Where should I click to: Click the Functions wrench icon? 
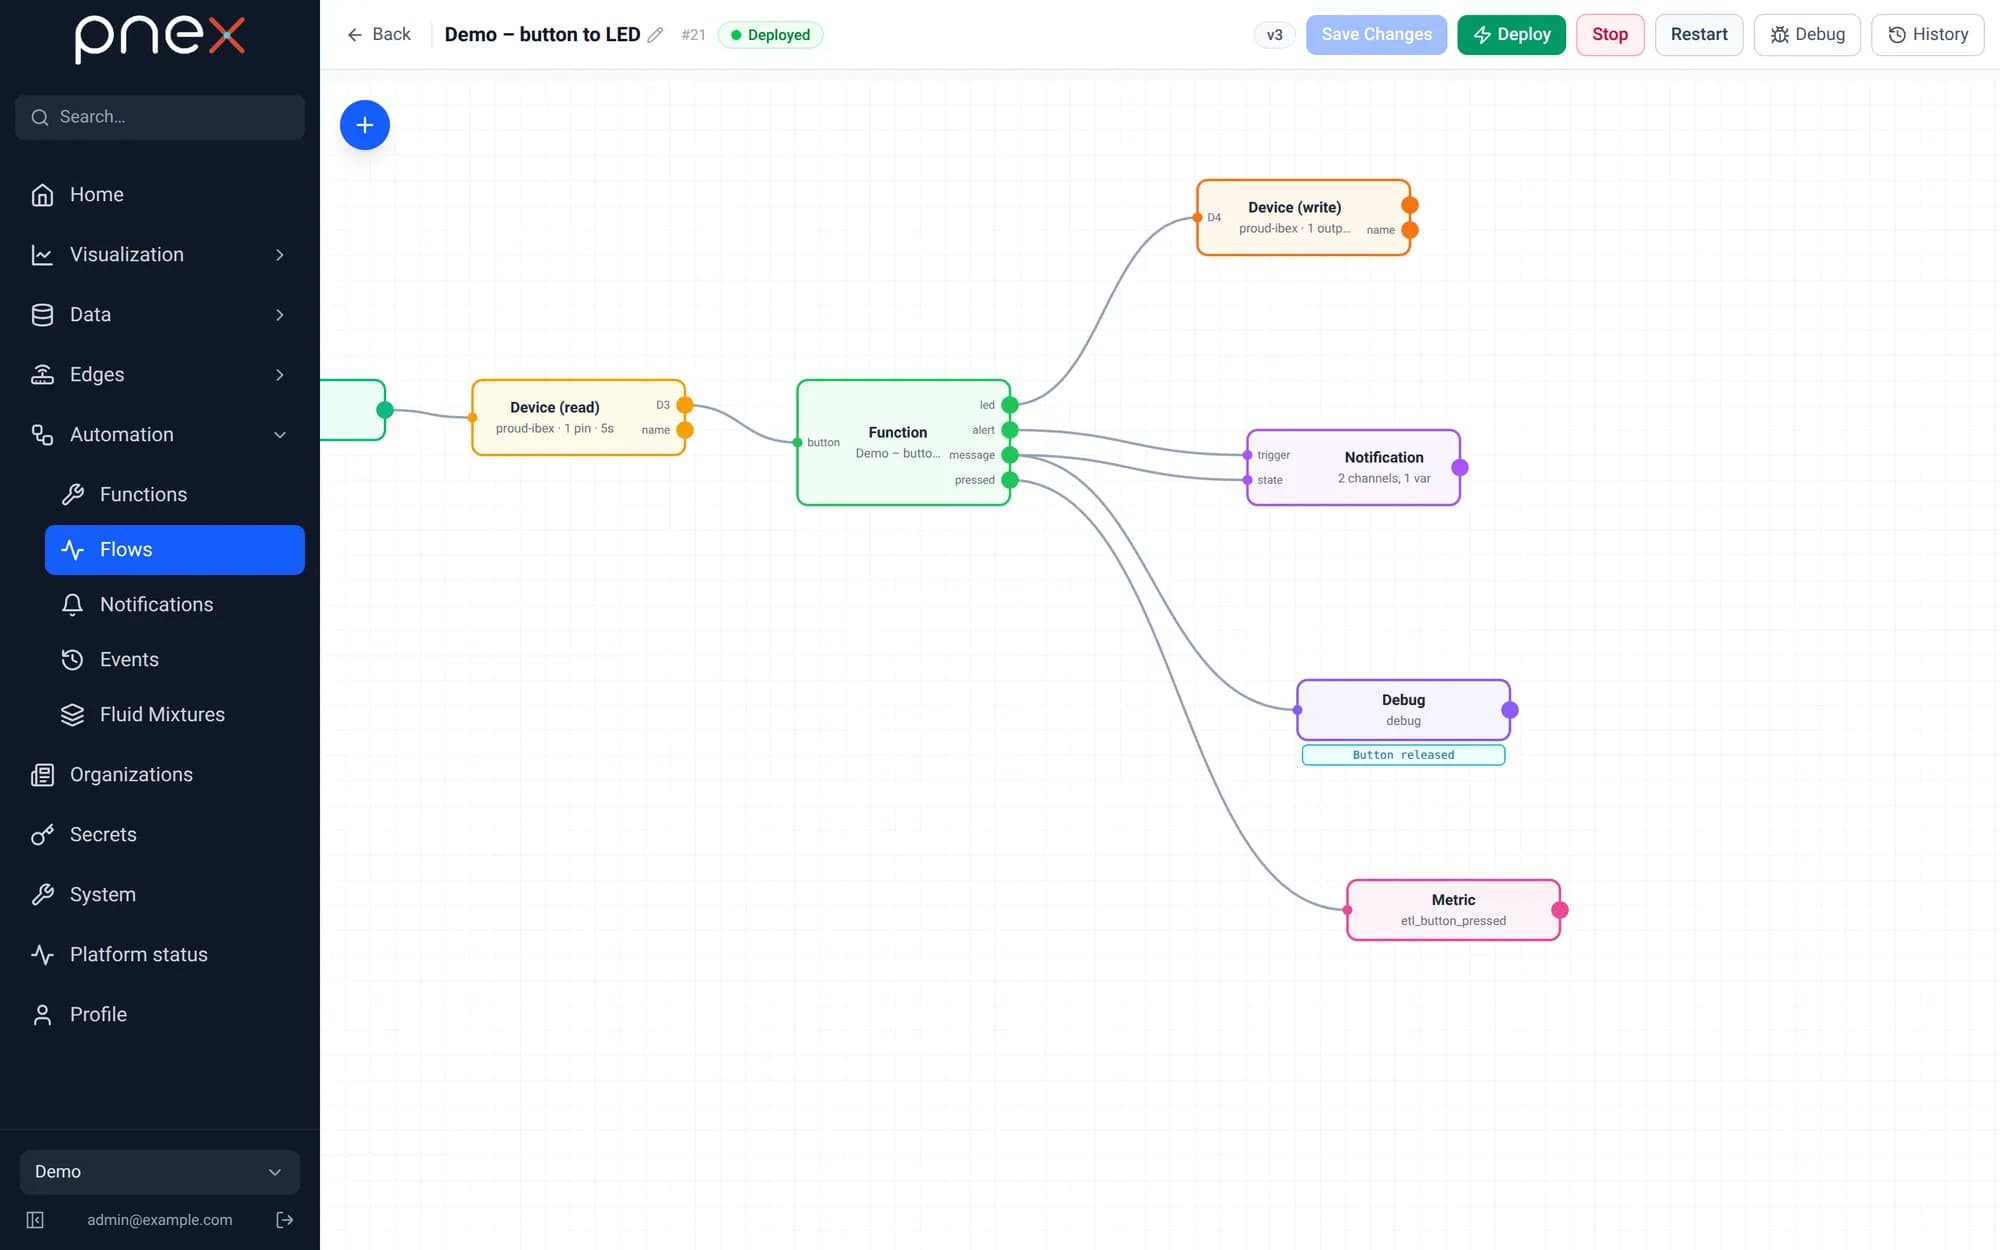(x=72, y=495)
